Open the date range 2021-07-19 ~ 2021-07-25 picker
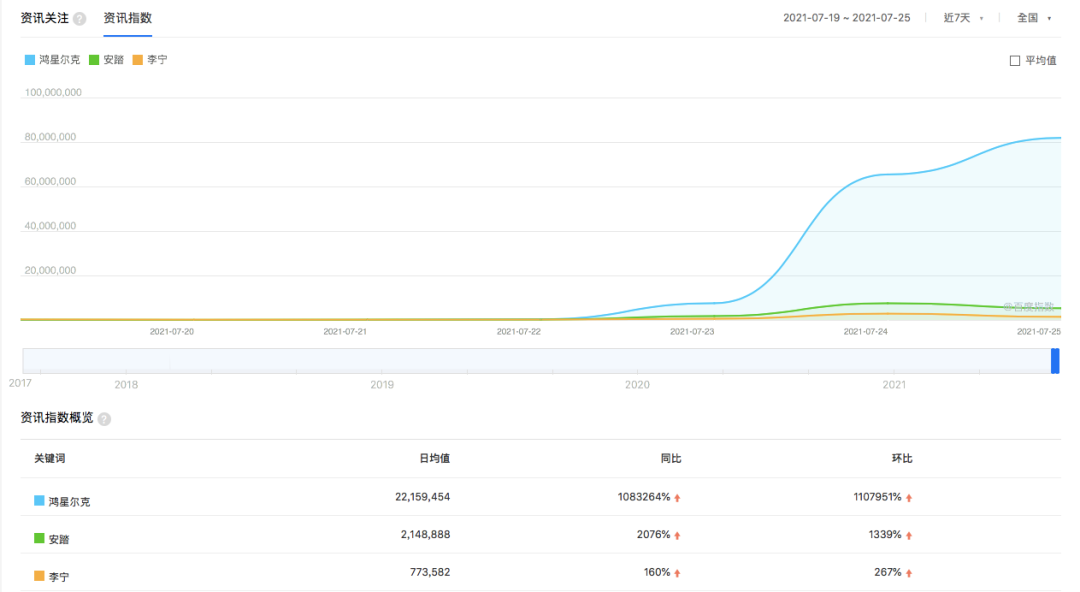Screen dimensions: 1080x592 tap(846, 18)
